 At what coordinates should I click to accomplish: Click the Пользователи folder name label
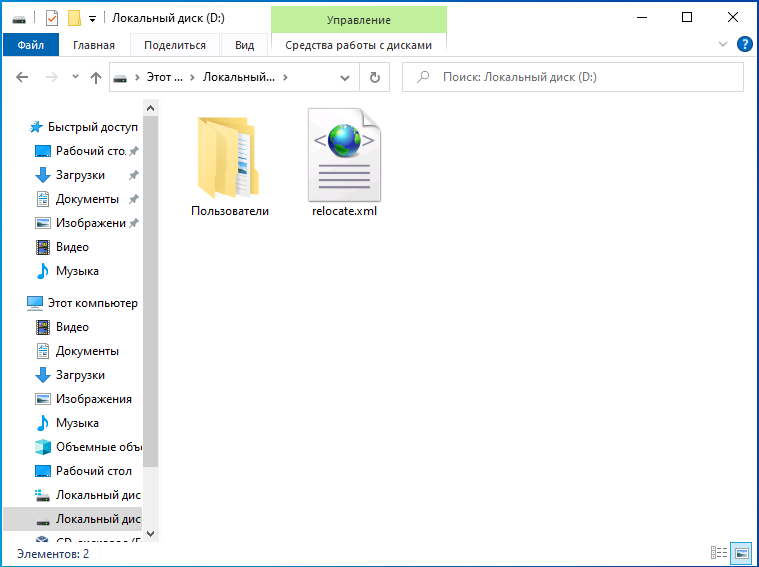[230, 211]
